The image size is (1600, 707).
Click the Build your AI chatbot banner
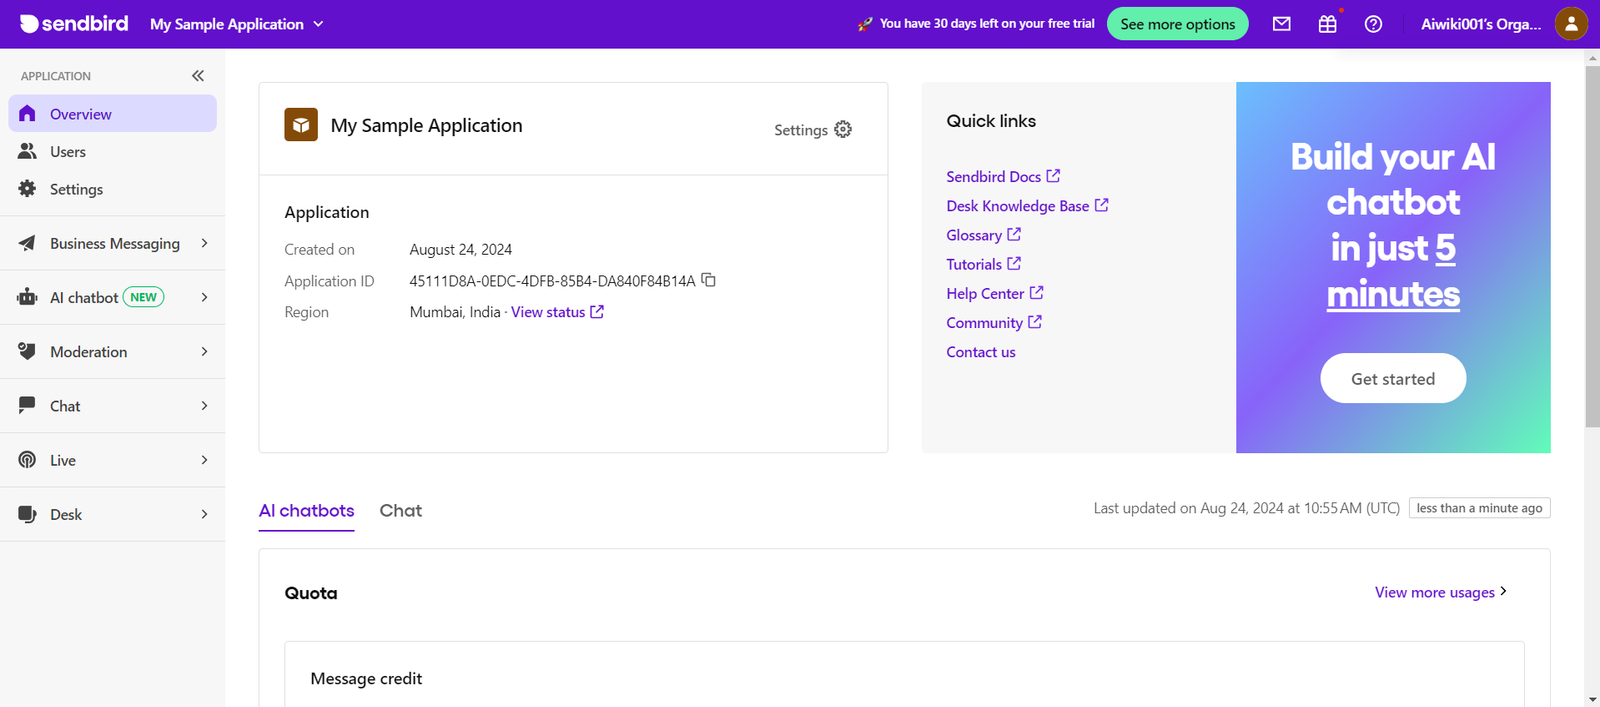[1393, 267]
